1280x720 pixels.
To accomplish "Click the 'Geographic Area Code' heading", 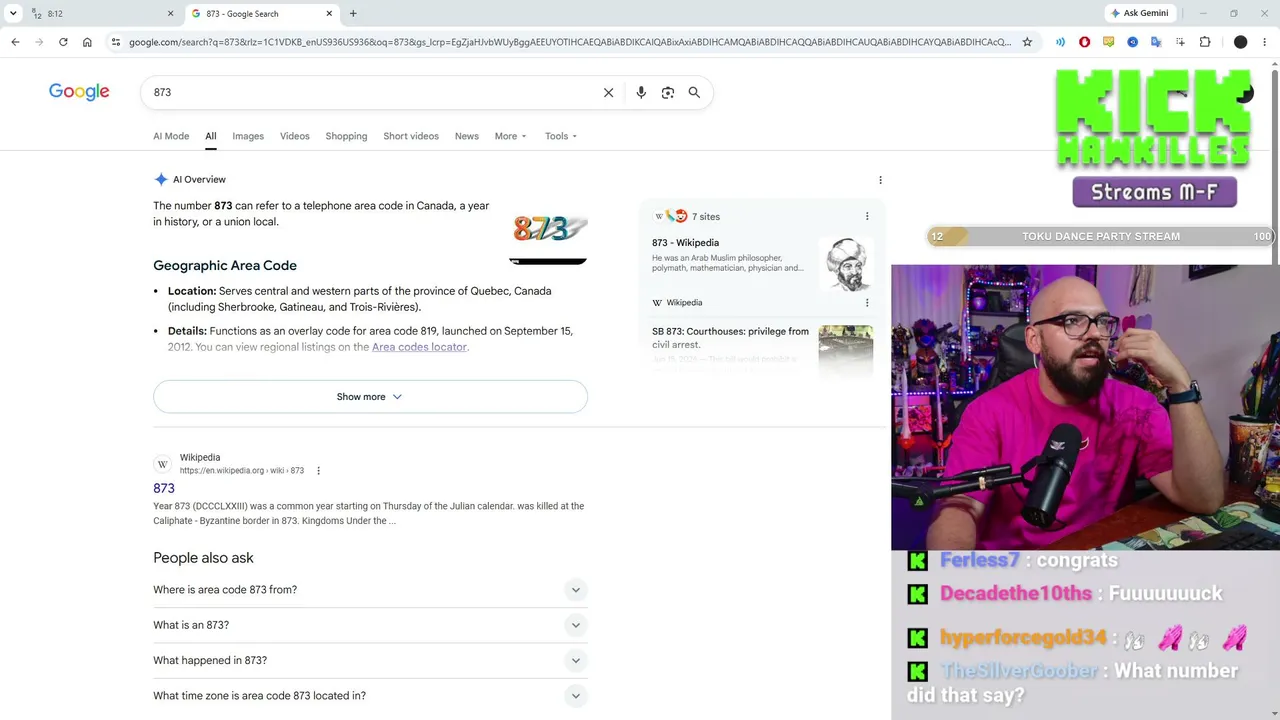I will pyautogui.click(x=225, y=265).
